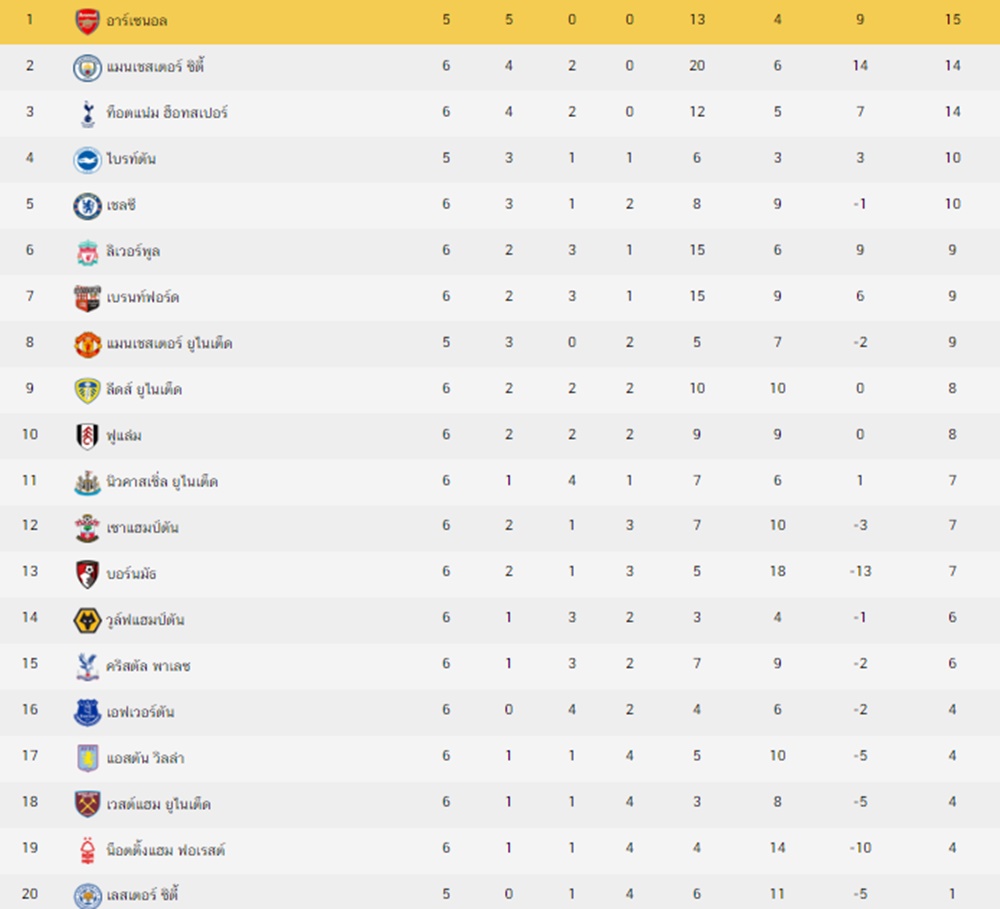Click the Arsenal club crest

[x=87, y=22]
